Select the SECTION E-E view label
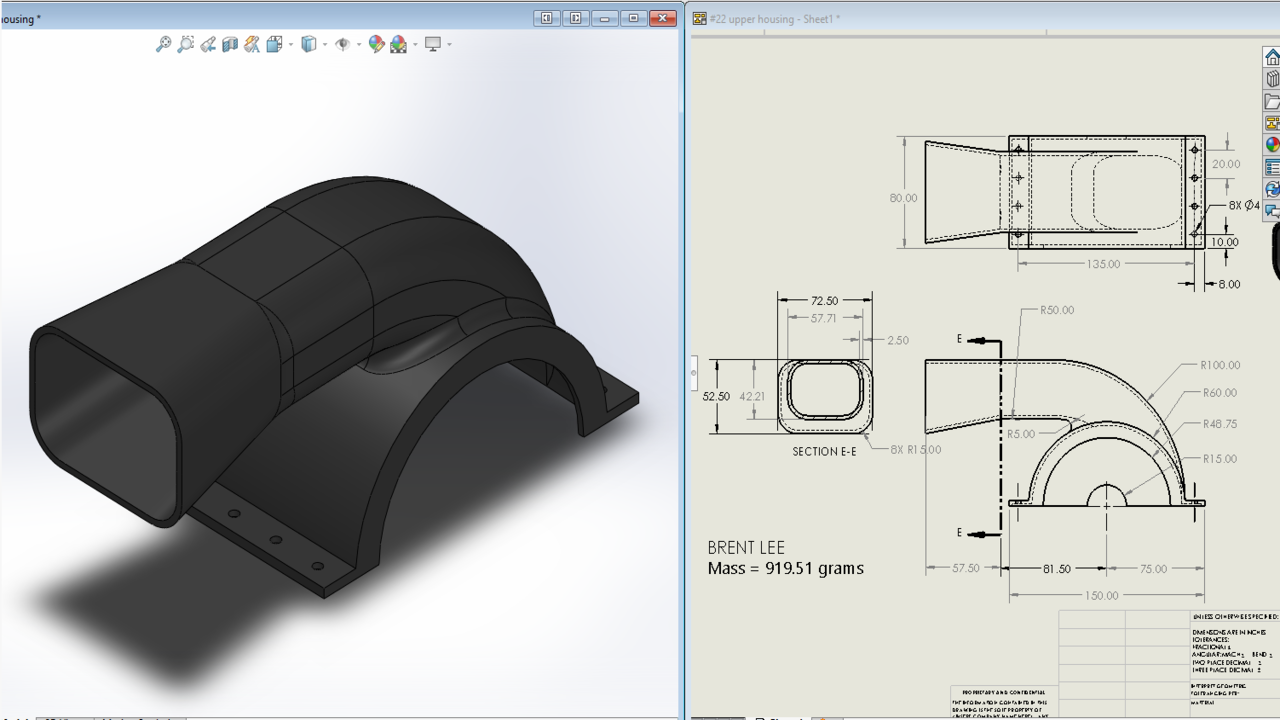 click(824, 451)
